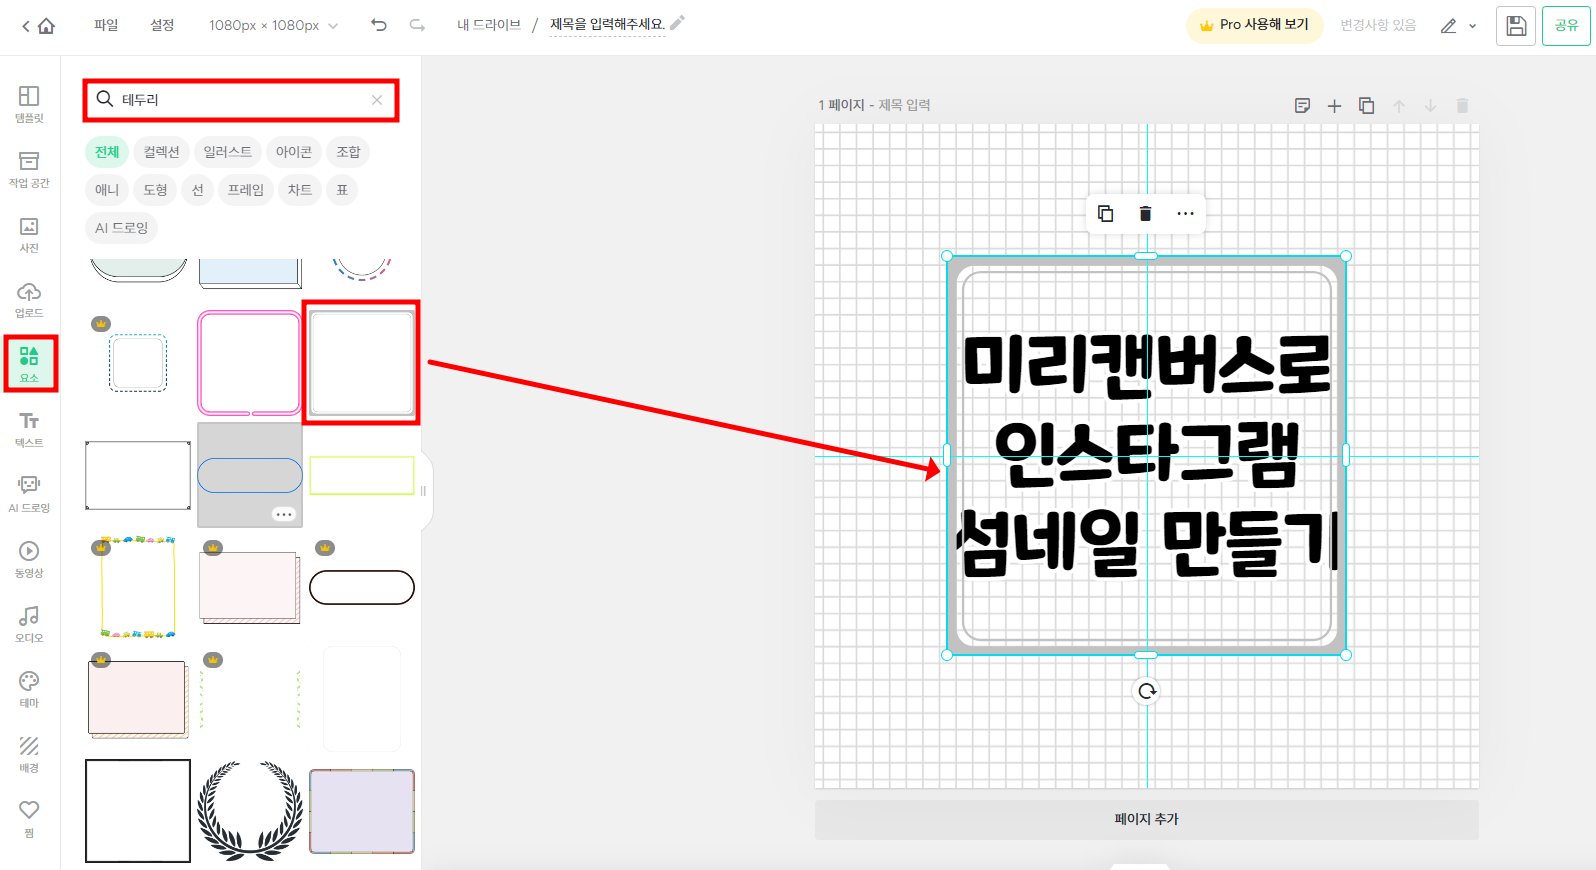
Task: Open the 파일 menu
Action: tap(106, 25)
